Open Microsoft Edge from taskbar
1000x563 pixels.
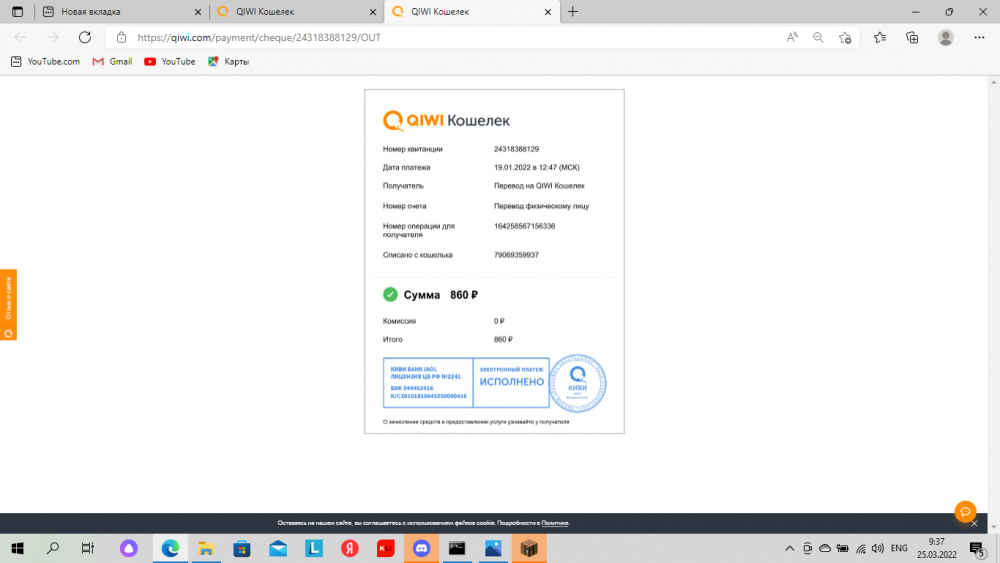(x=170, y=548)
